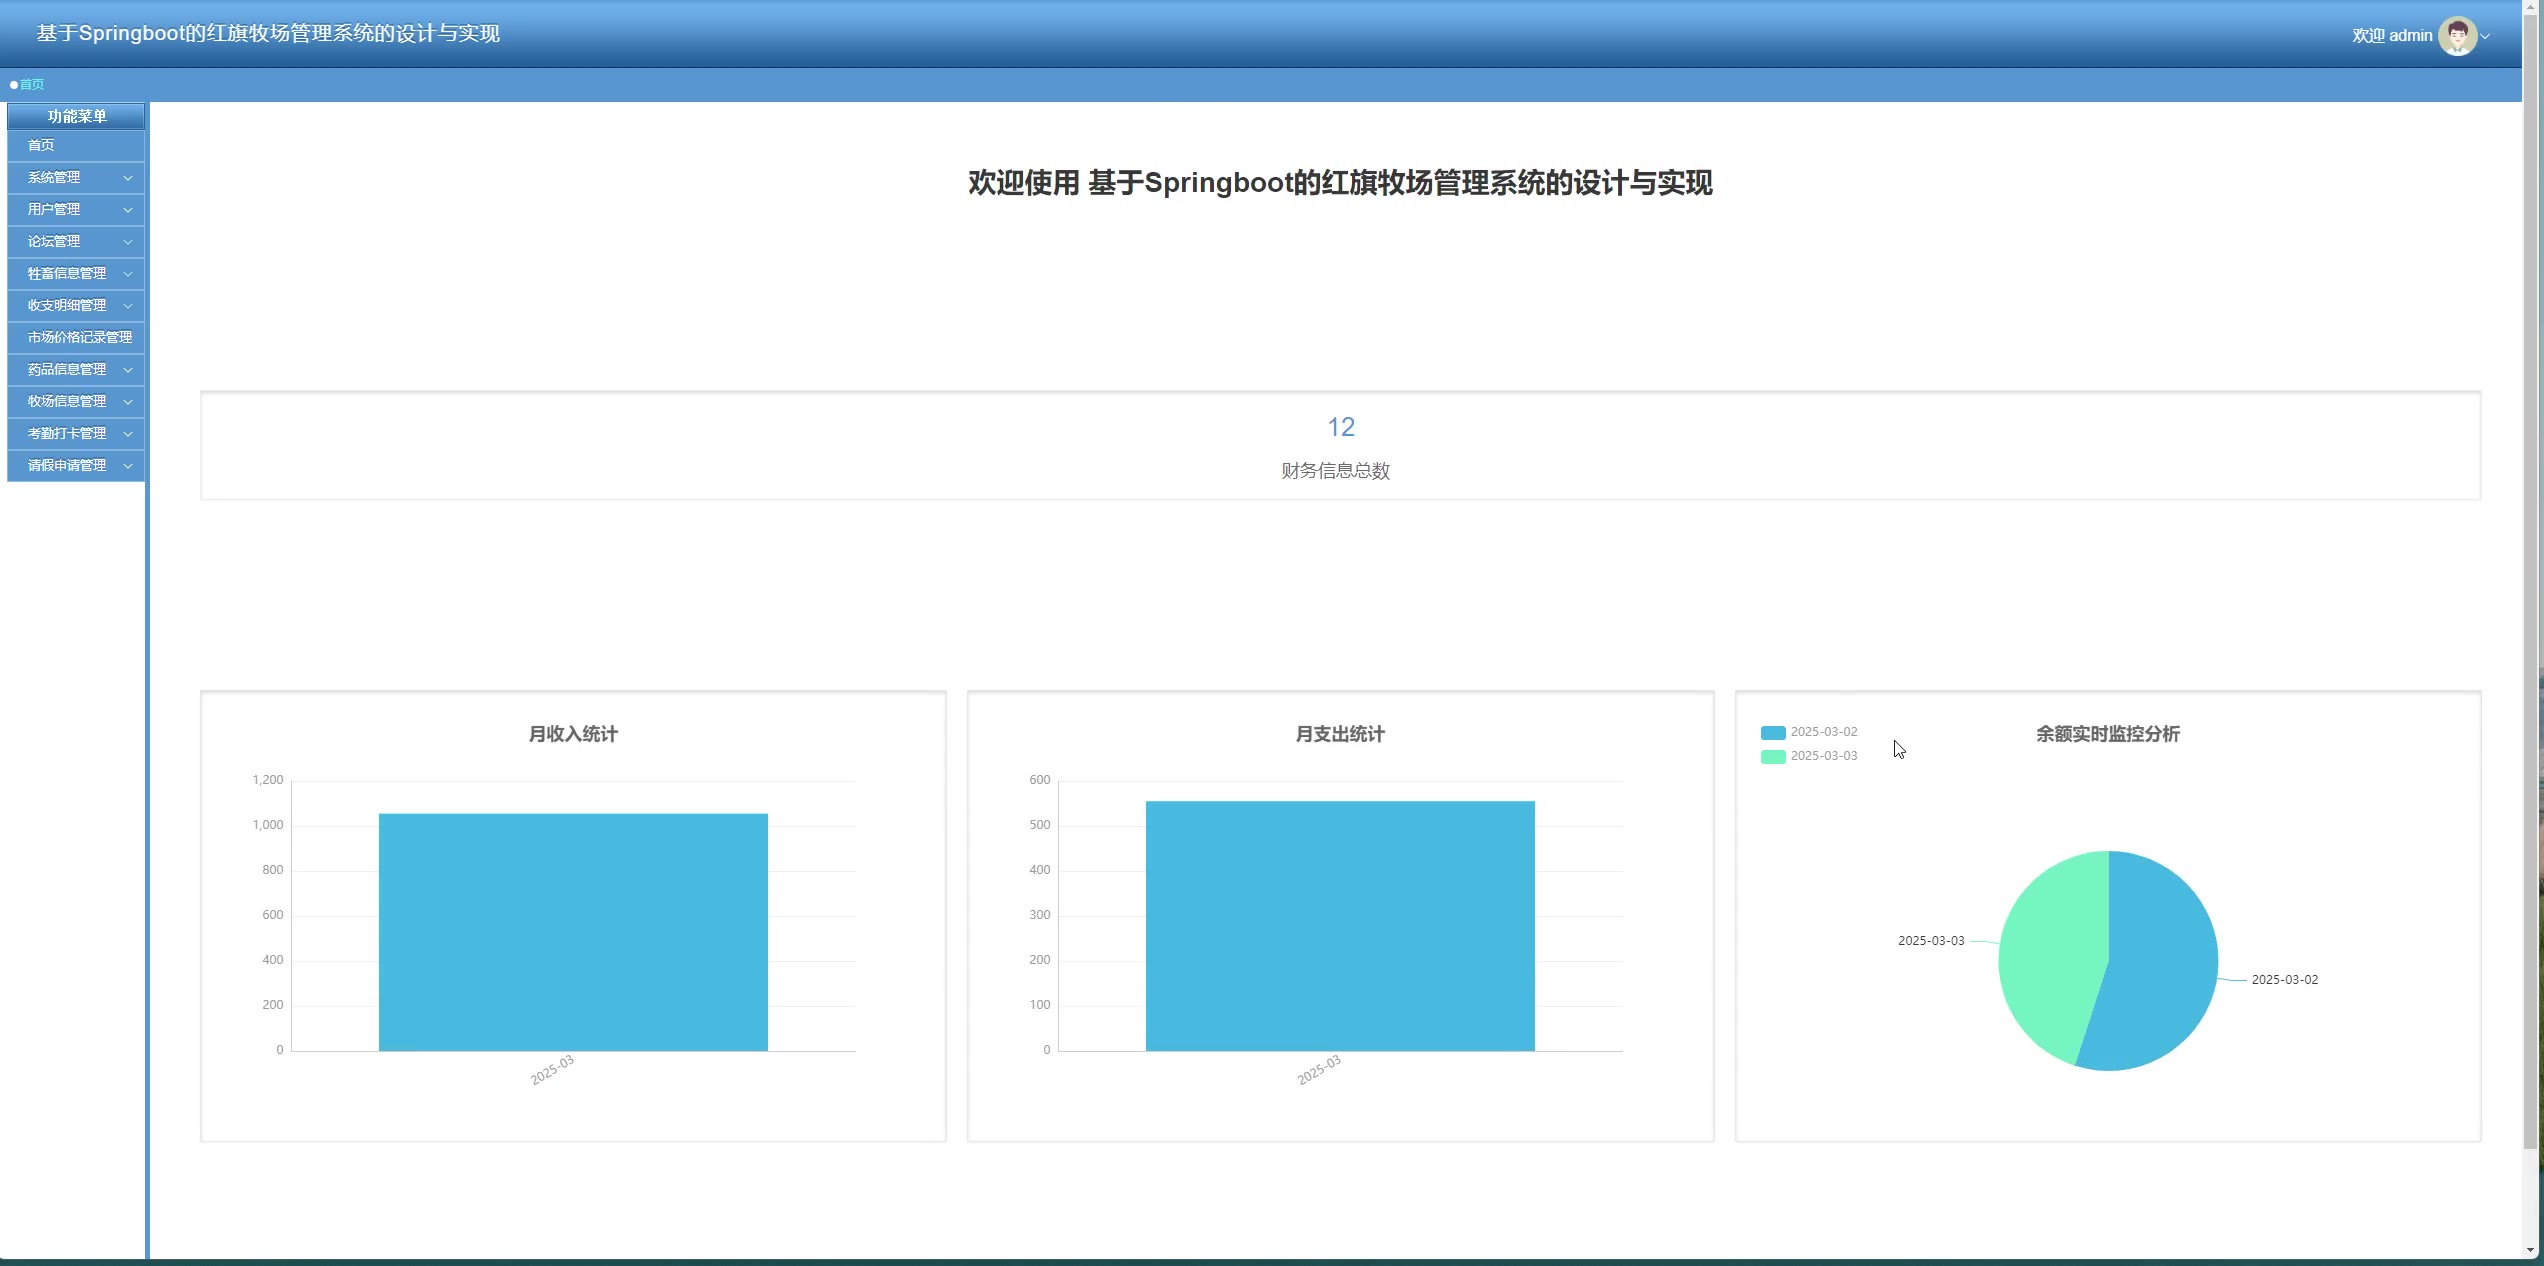Click the admin avatar icon
The image size is (2544, 1266).
click(x=2457, y=36)
